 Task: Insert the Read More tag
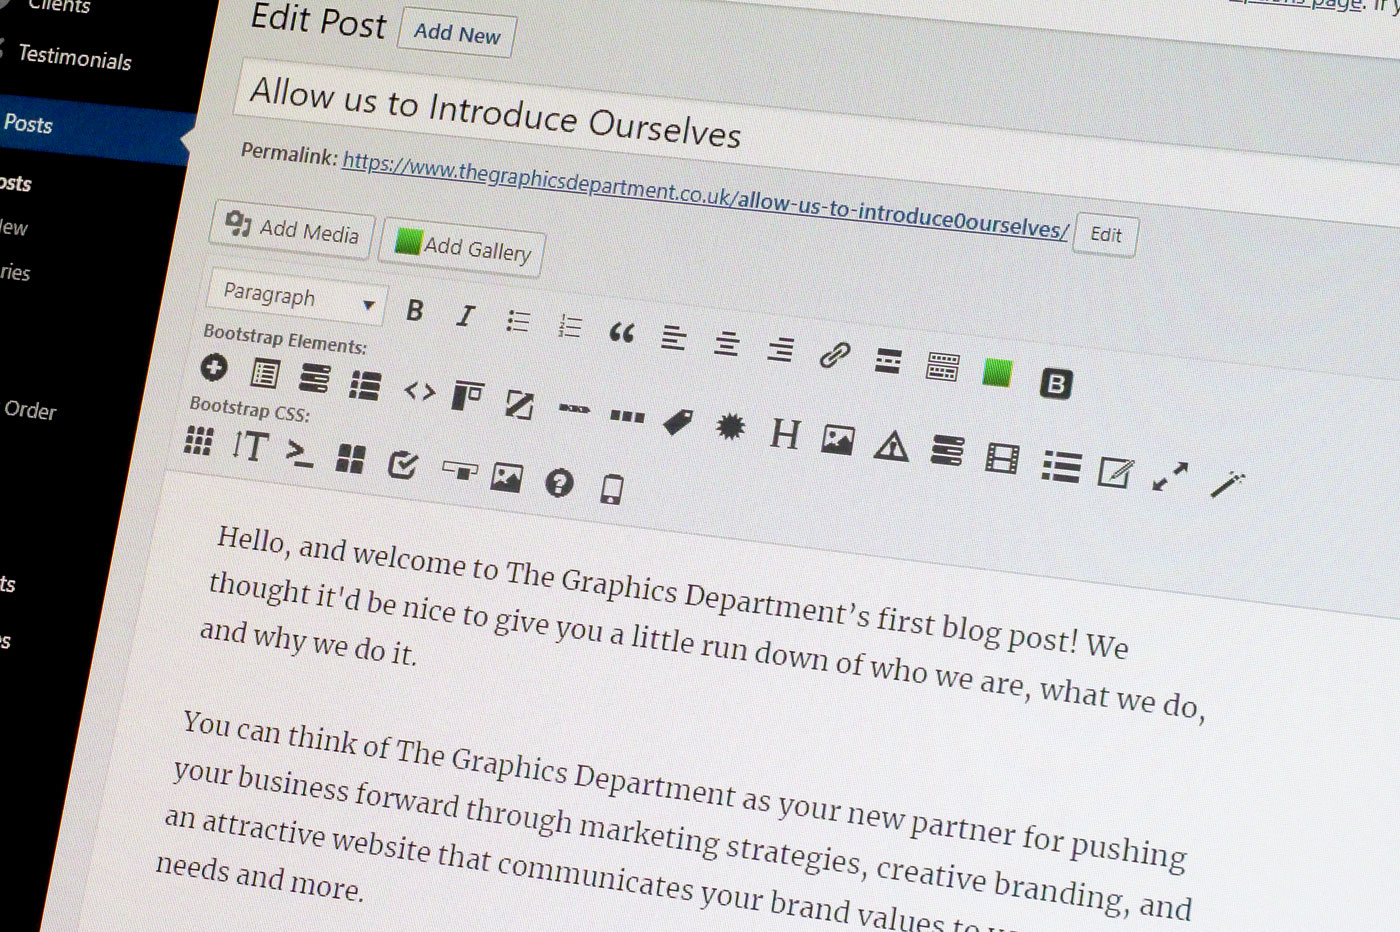(887, 361)
